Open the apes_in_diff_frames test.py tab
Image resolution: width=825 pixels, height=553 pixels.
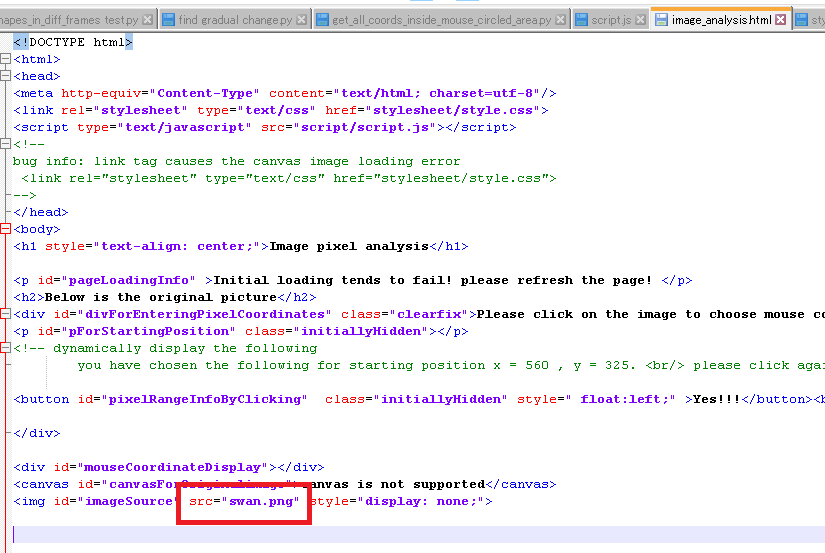(x=69, y=20)
